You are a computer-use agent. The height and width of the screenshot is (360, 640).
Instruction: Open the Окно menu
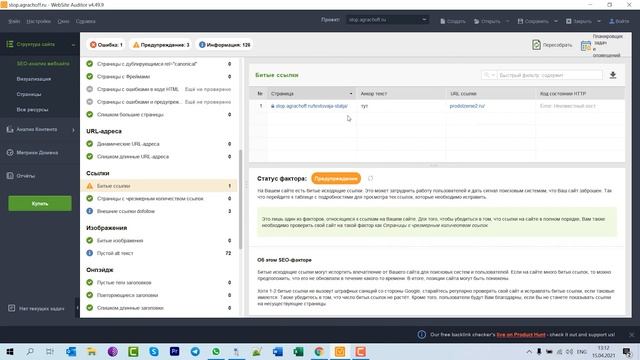63,21
